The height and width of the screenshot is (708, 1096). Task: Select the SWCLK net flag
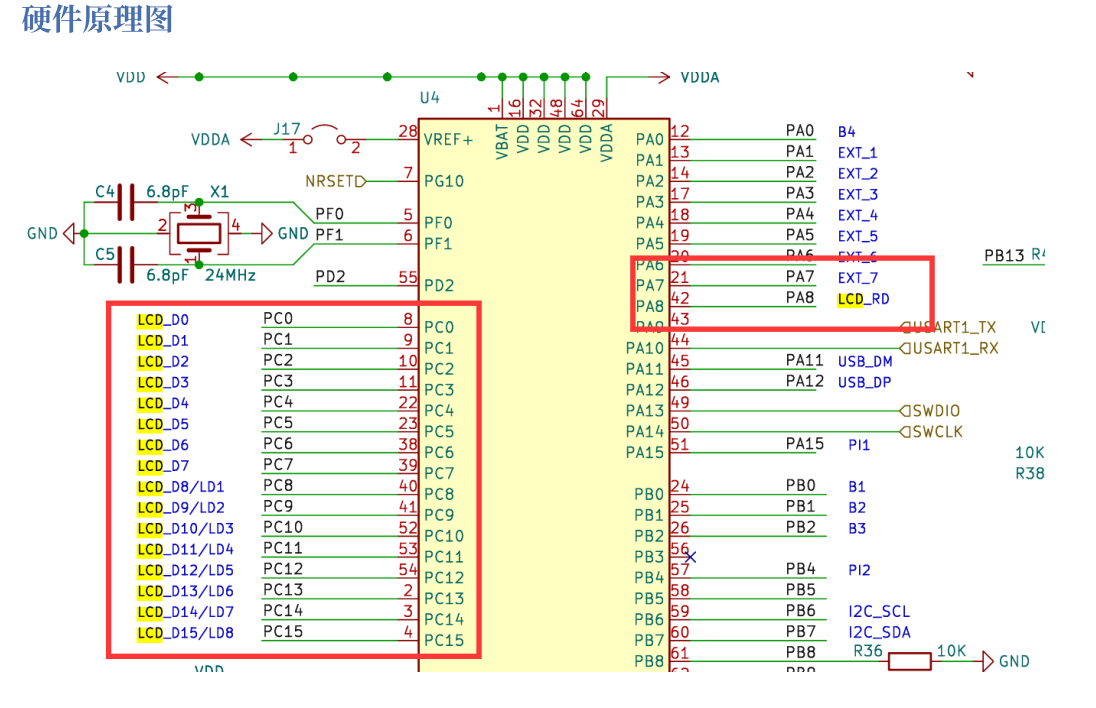932,432
